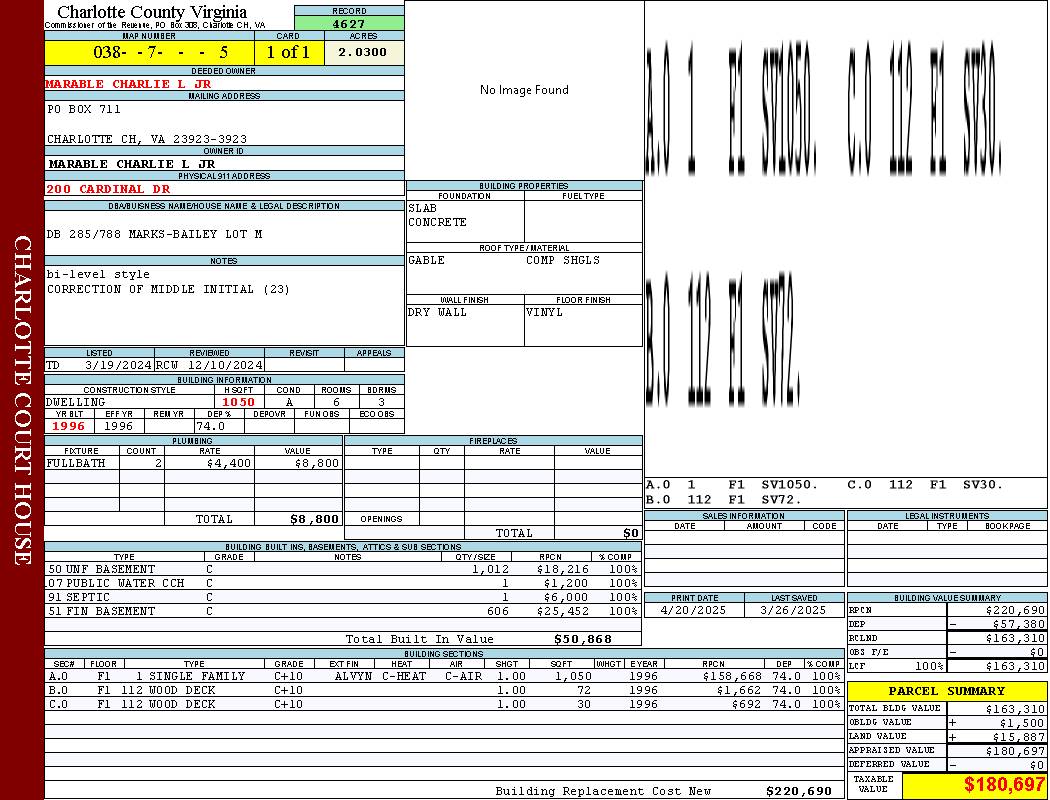The height and width of the screenshot is (800, 1050).
Task: Click the C-HEAT heating value
Action: pyautogui.click(x=404, y=677)
